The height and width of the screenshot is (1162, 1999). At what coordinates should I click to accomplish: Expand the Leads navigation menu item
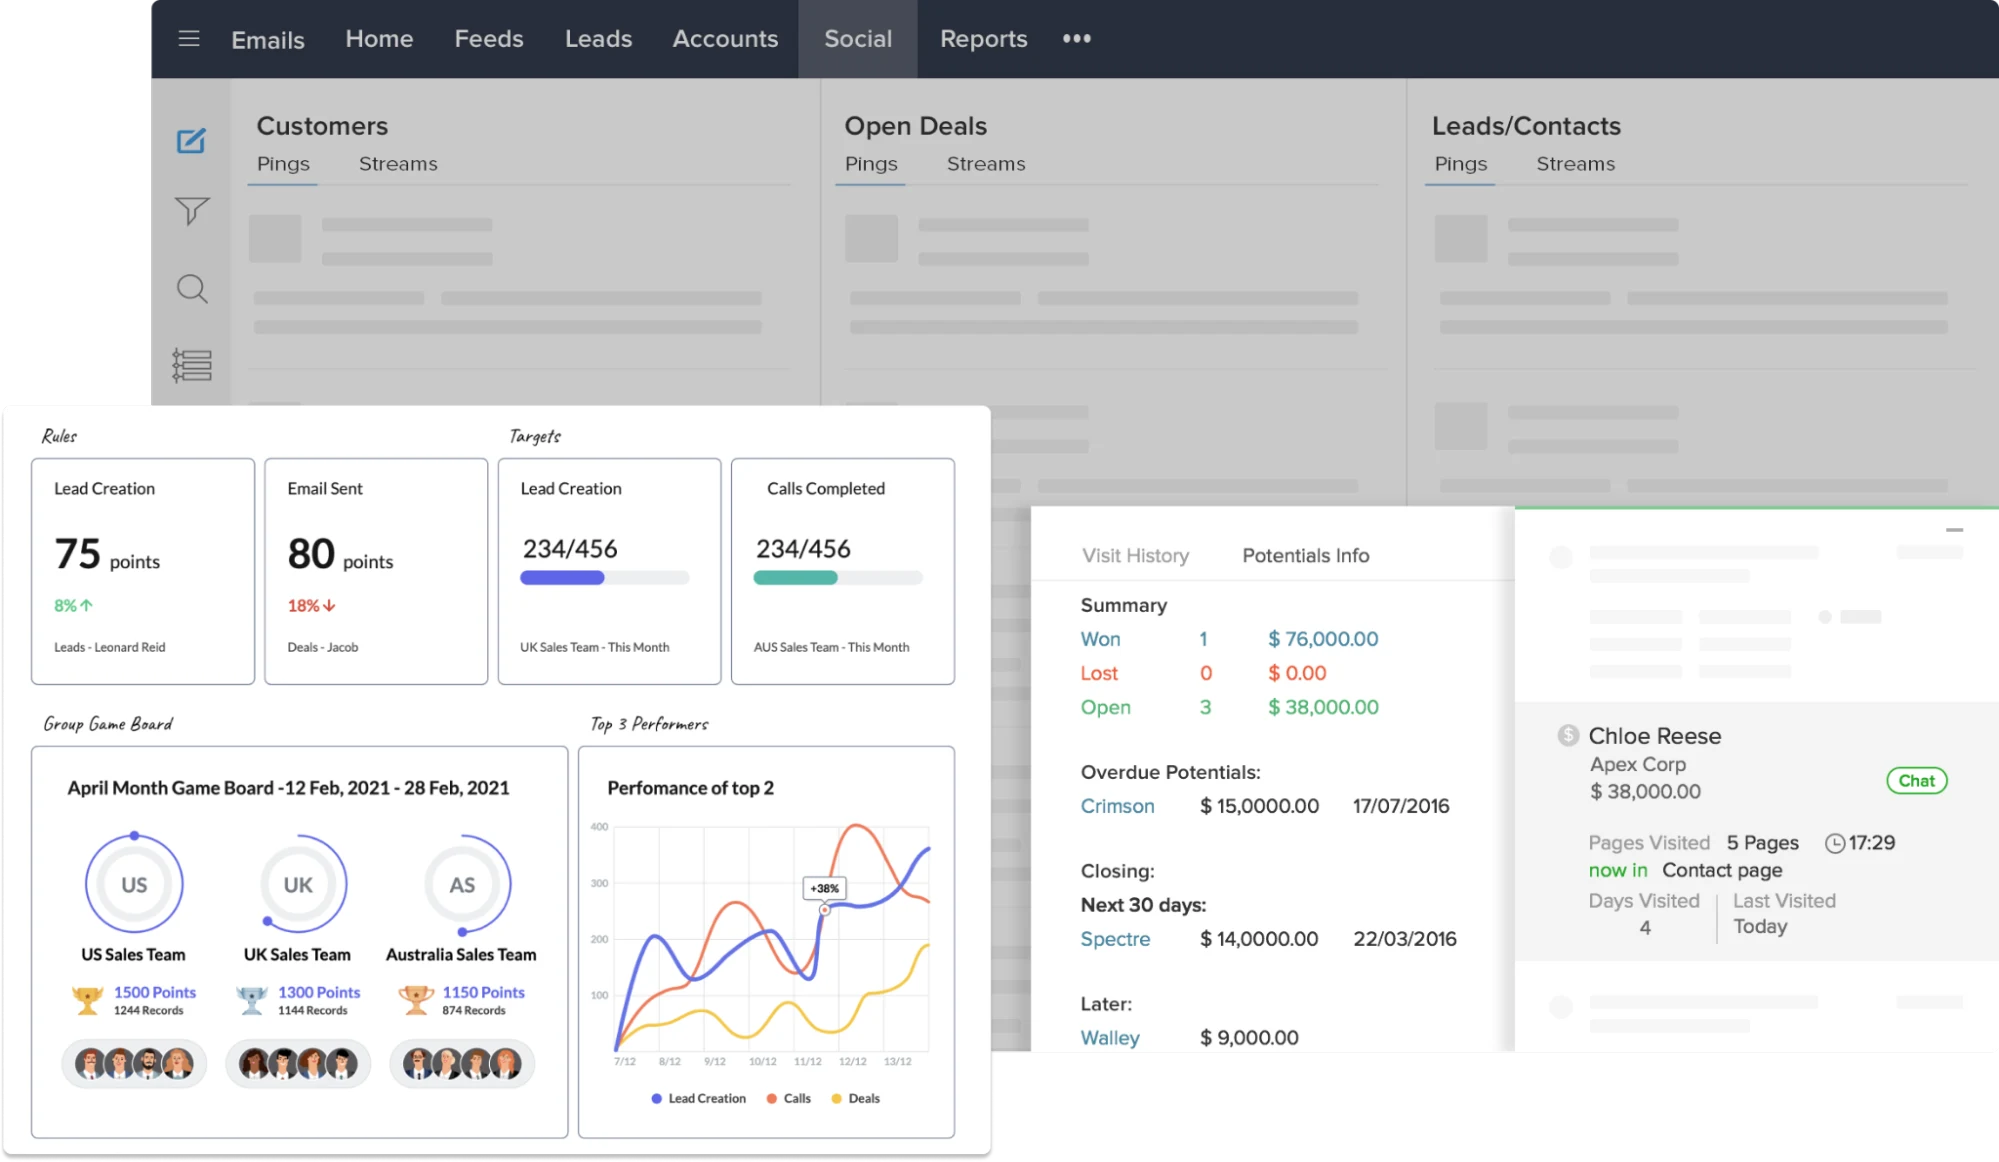click(598, 37)
